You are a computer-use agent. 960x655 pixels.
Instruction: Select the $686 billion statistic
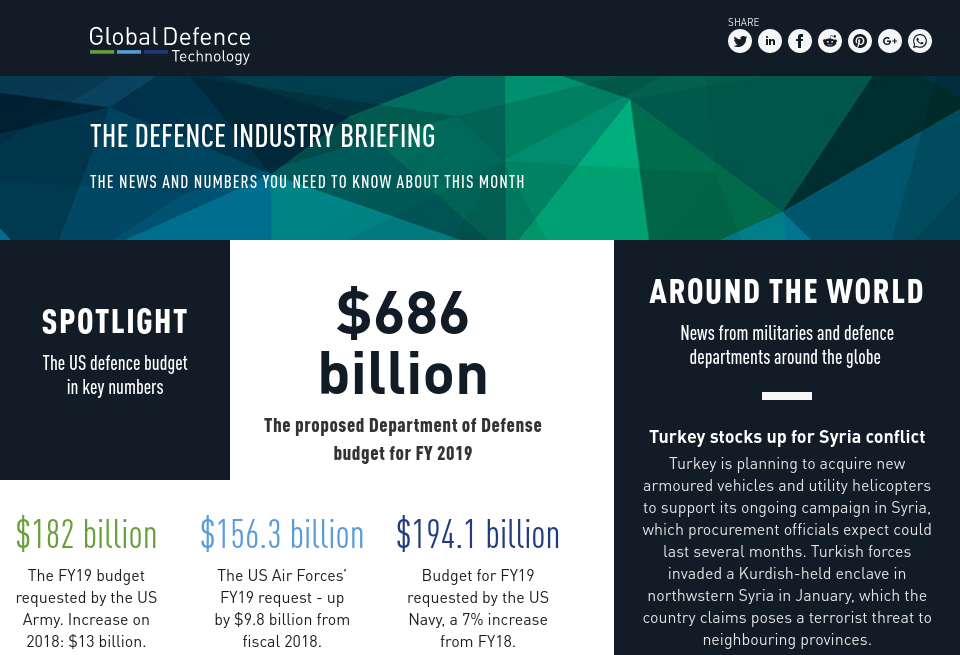click(x=403, y=342)
